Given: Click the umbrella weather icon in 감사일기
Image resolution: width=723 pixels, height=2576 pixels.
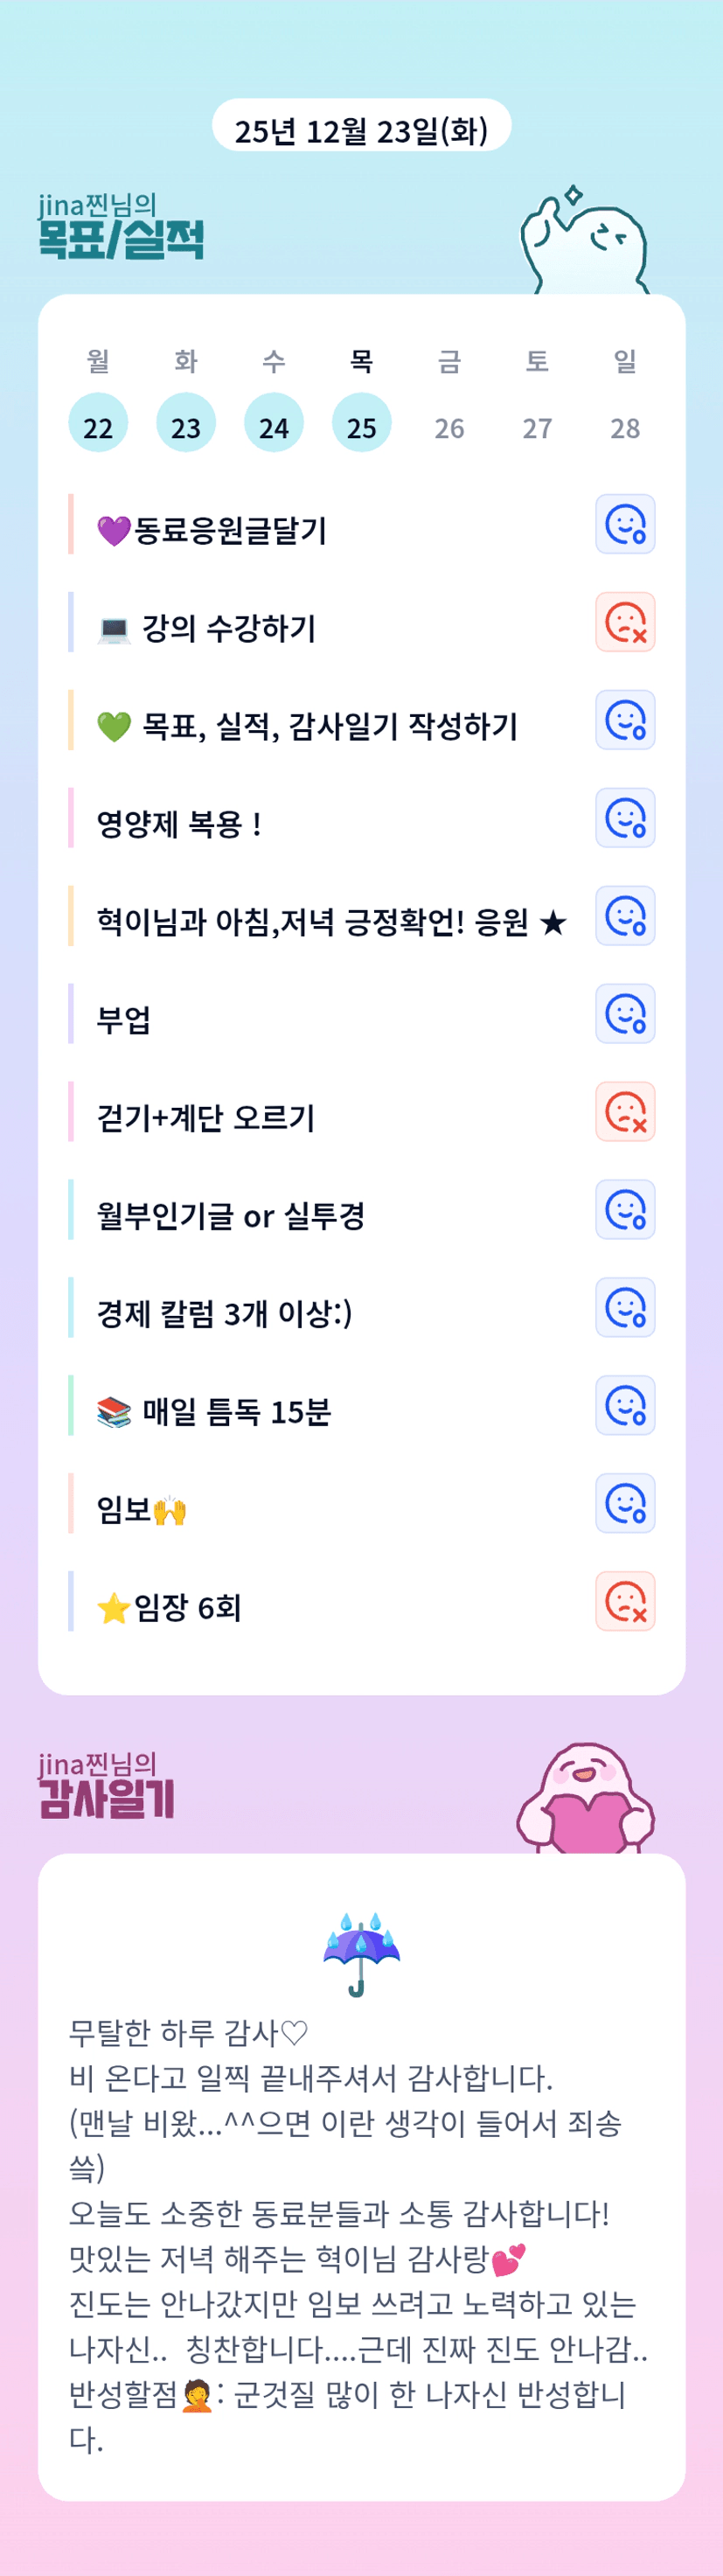Looking at the screenshot, I should (x=361, y=1954).
